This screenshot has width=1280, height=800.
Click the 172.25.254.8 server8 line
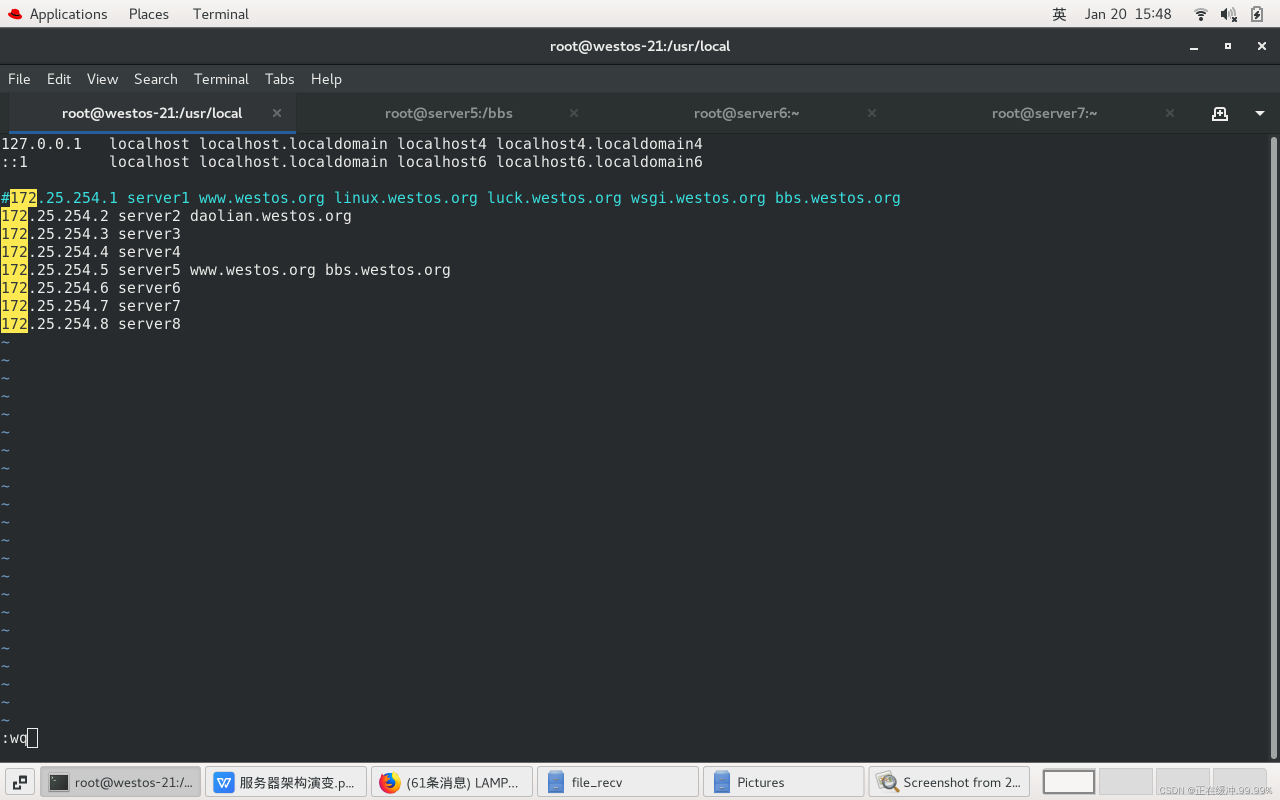tap(91, 324)
